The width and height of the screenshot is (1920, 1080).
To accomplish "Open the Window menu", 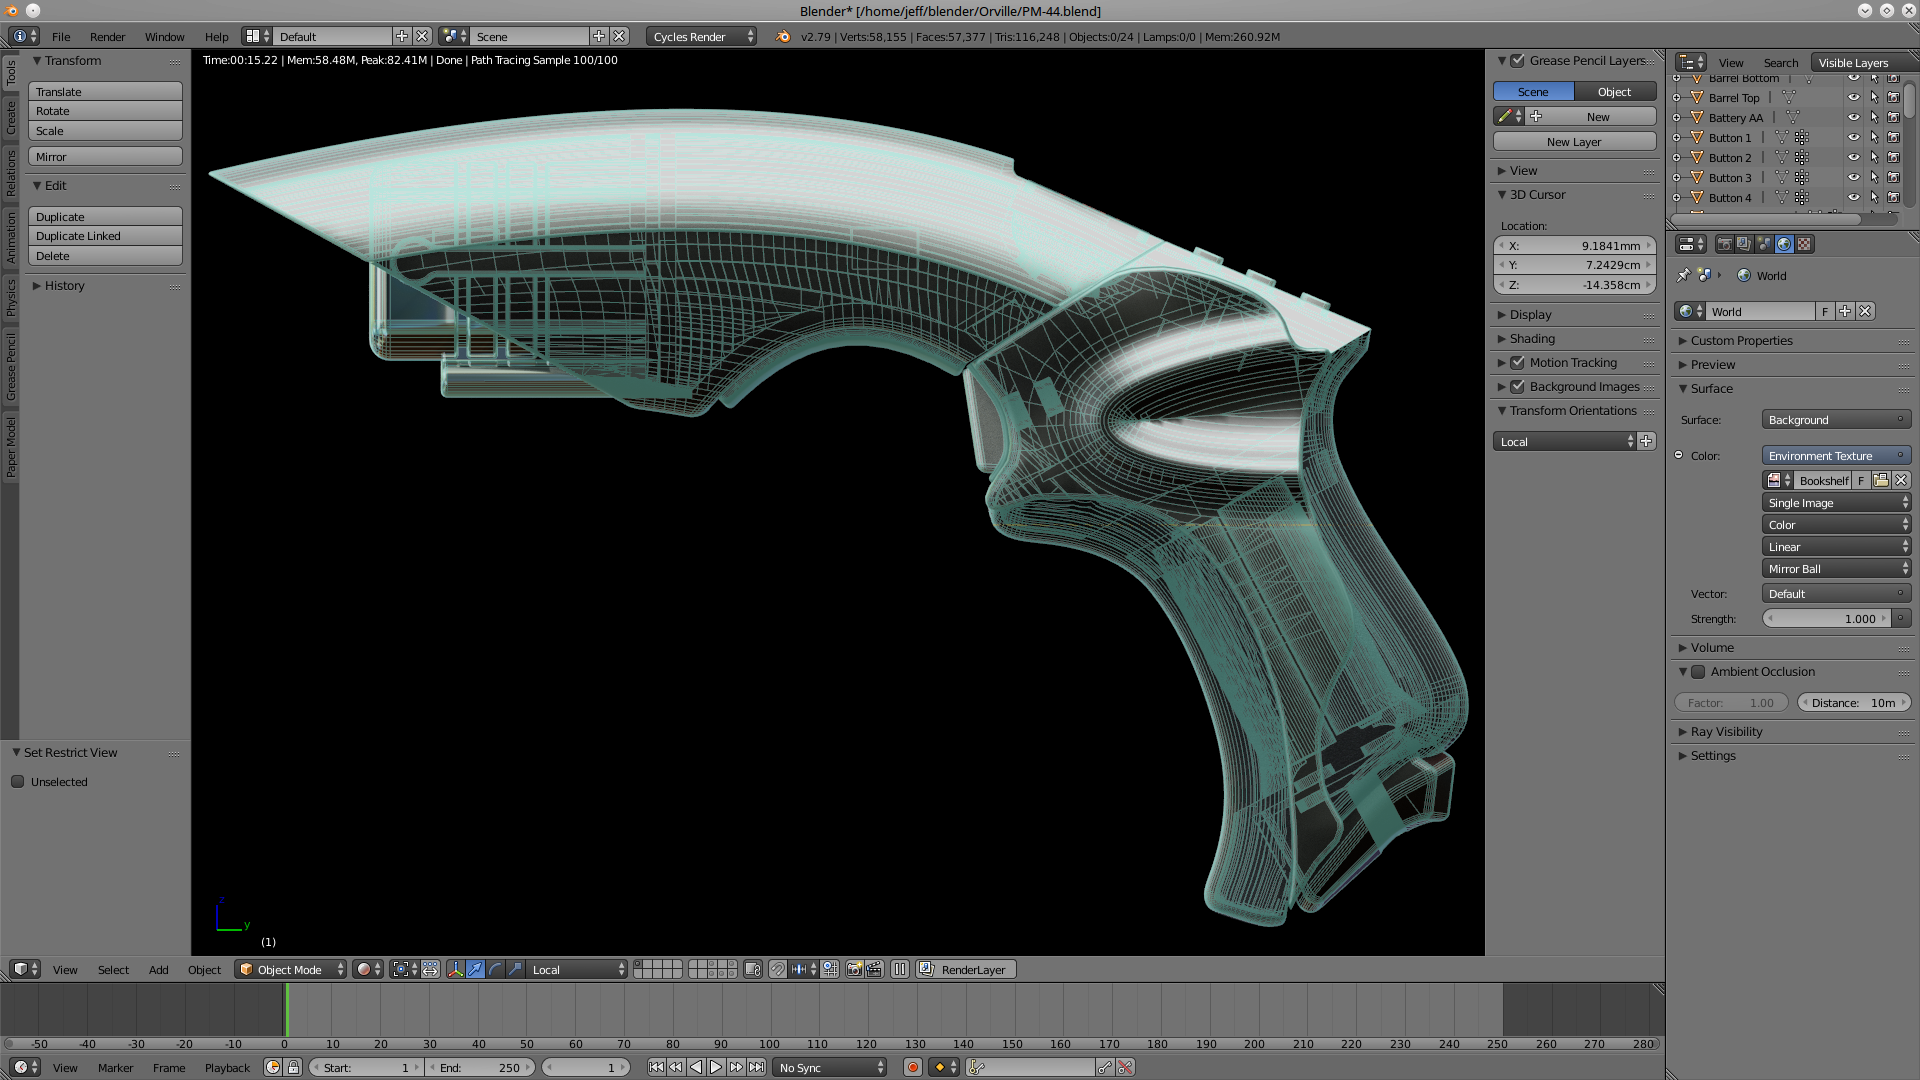I will coord(164,36).
